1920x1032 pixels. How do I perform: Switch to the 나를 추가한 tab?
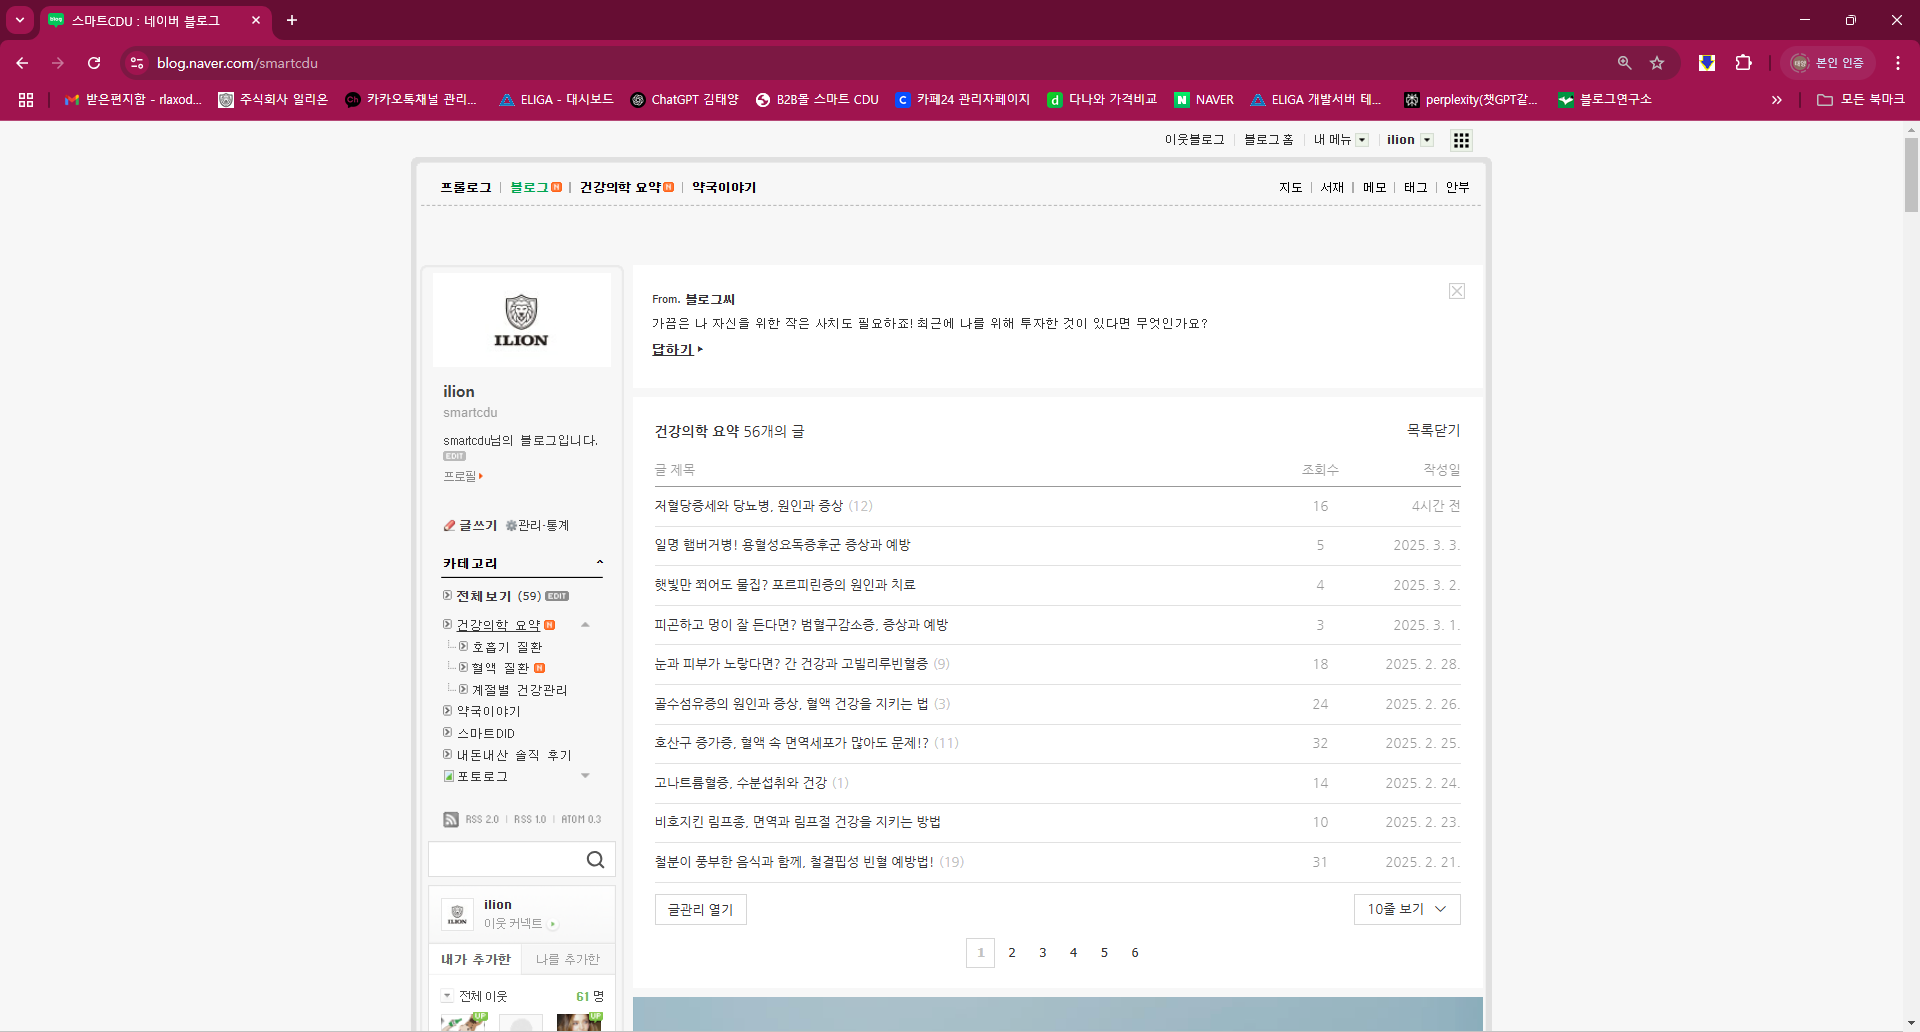click(x=567, y=959)
